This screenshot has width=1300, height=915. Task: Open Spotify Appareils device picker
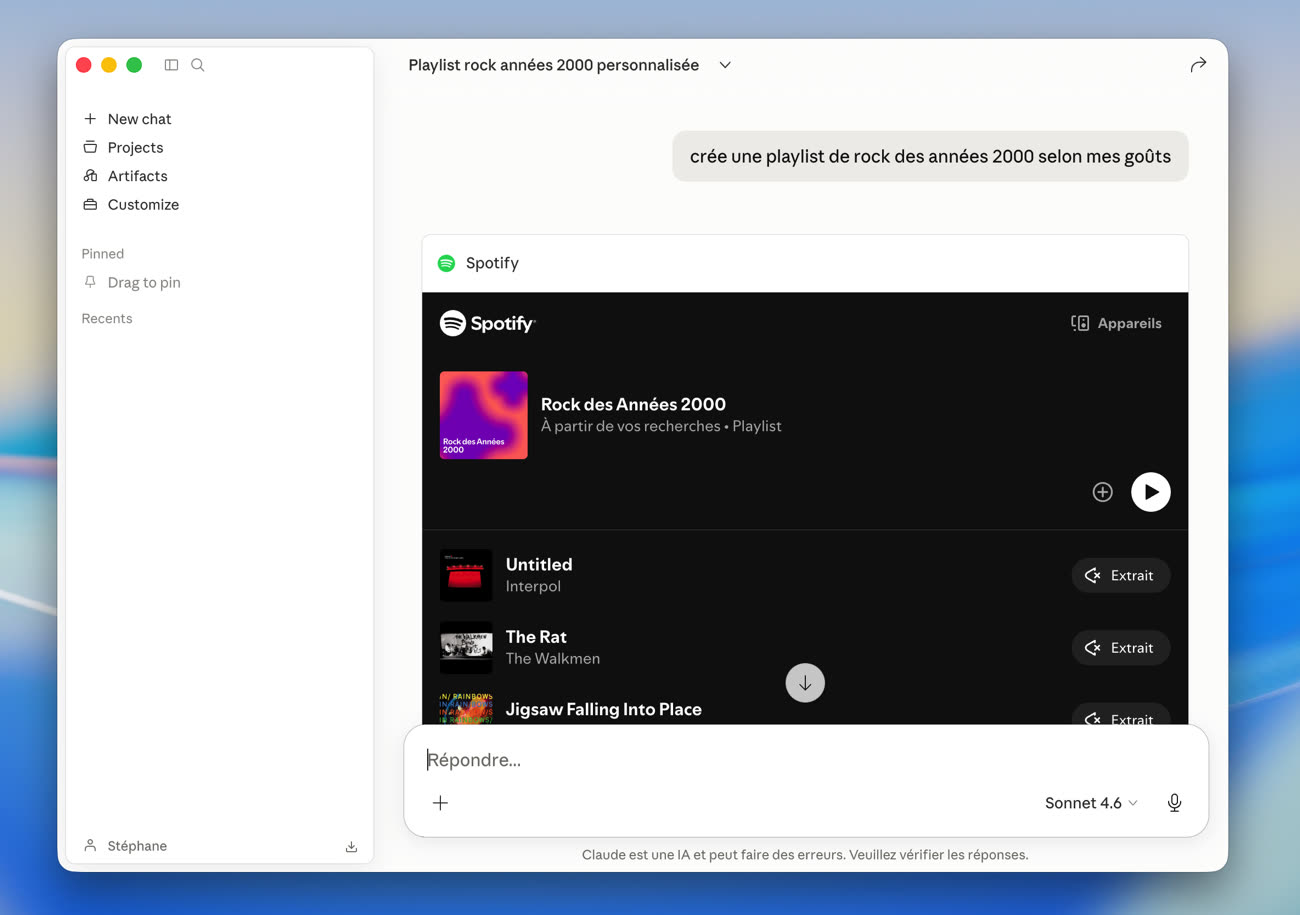click(x=1116, y=323)
